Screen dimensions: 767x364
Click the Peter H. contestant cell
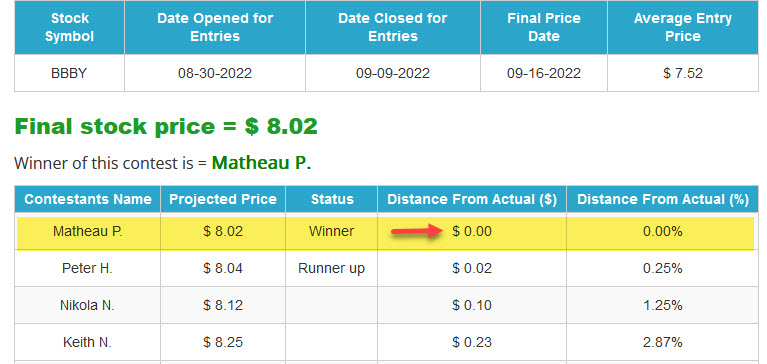pyautogui.click(x=88, y=268)
